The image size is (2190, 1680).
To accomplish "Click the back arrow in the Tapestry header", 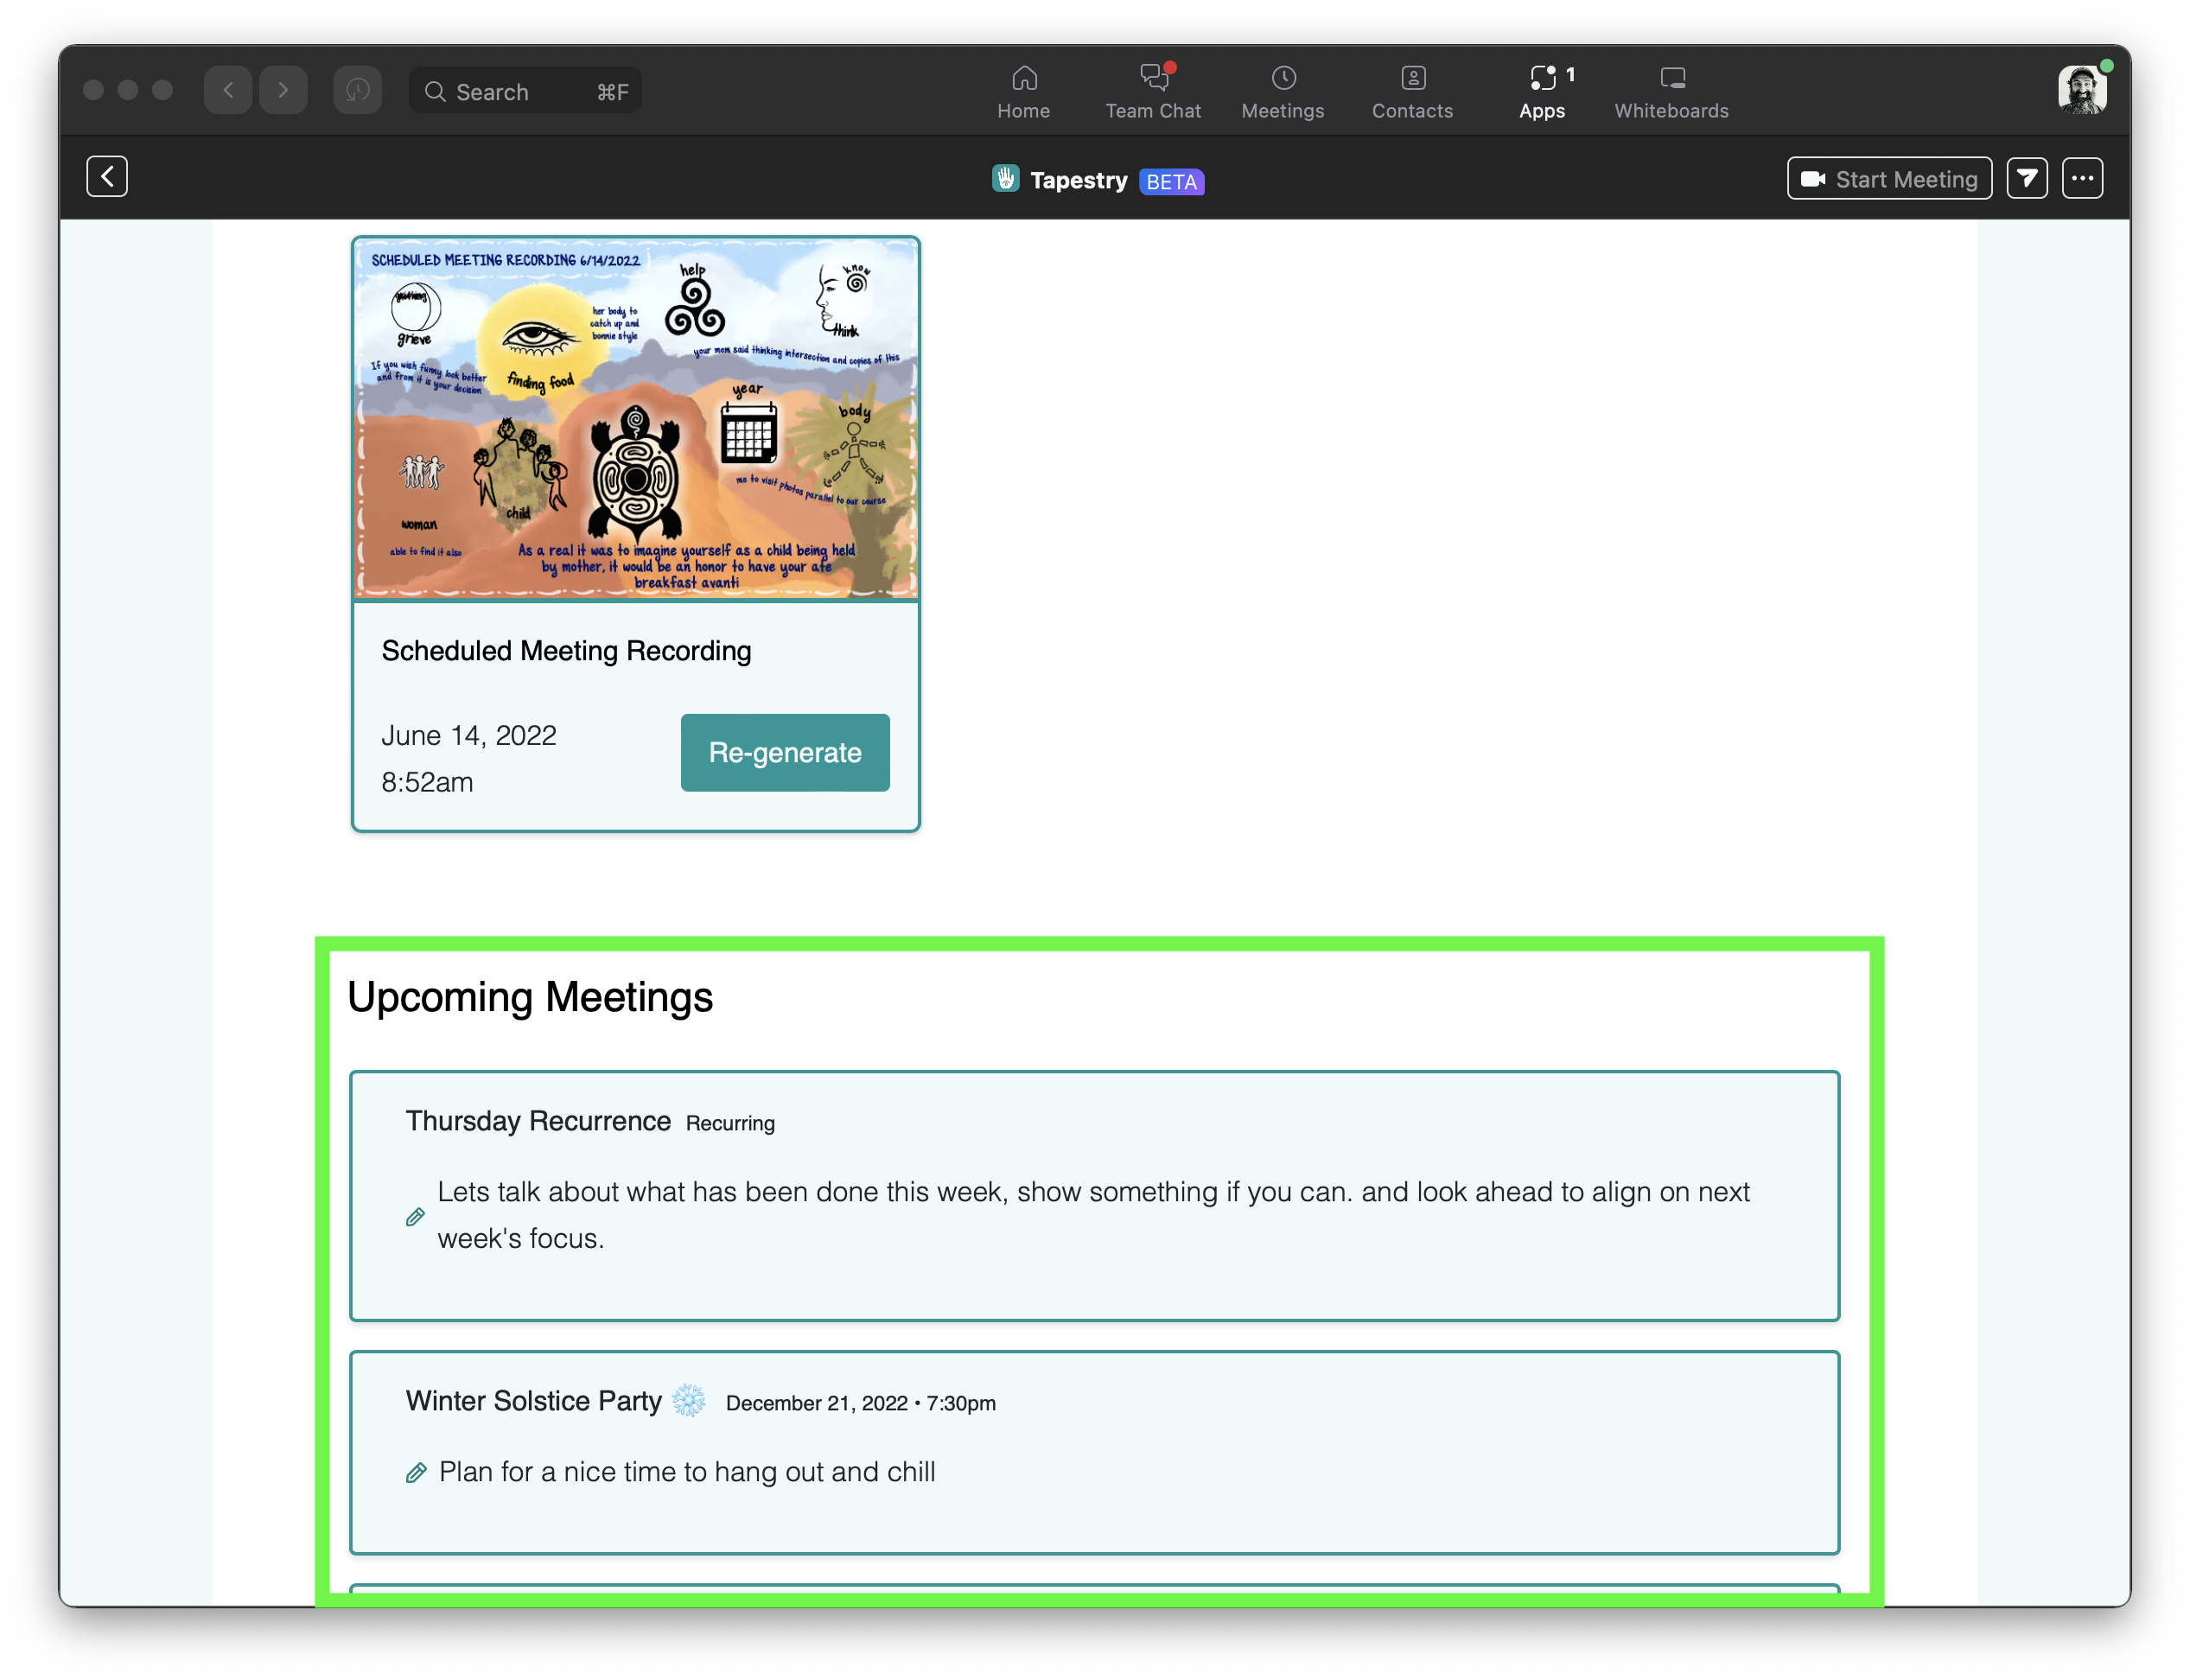I will point(107,177).
